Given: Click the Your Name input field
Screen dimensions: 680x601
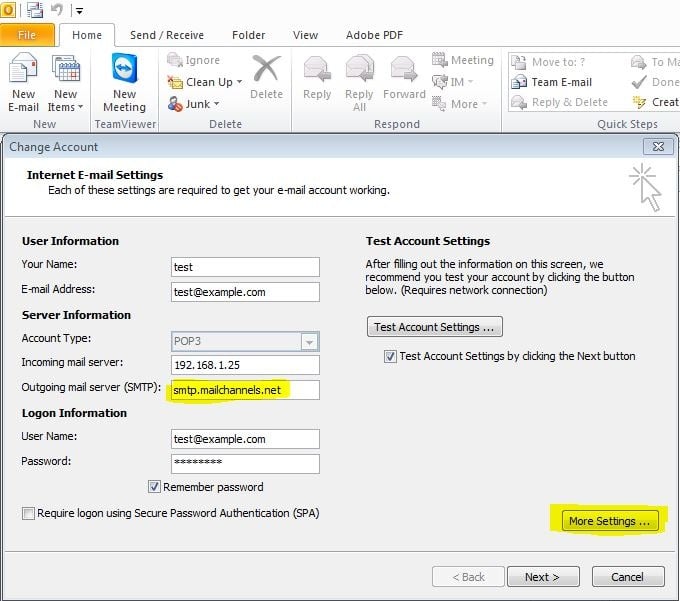Looking at the screenshot, I should [245, 267].
